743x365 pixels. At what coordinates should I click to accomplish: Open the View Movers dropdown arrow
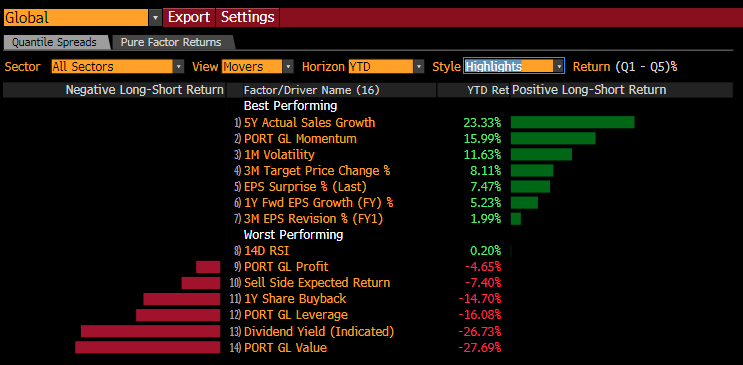[288, 66]
